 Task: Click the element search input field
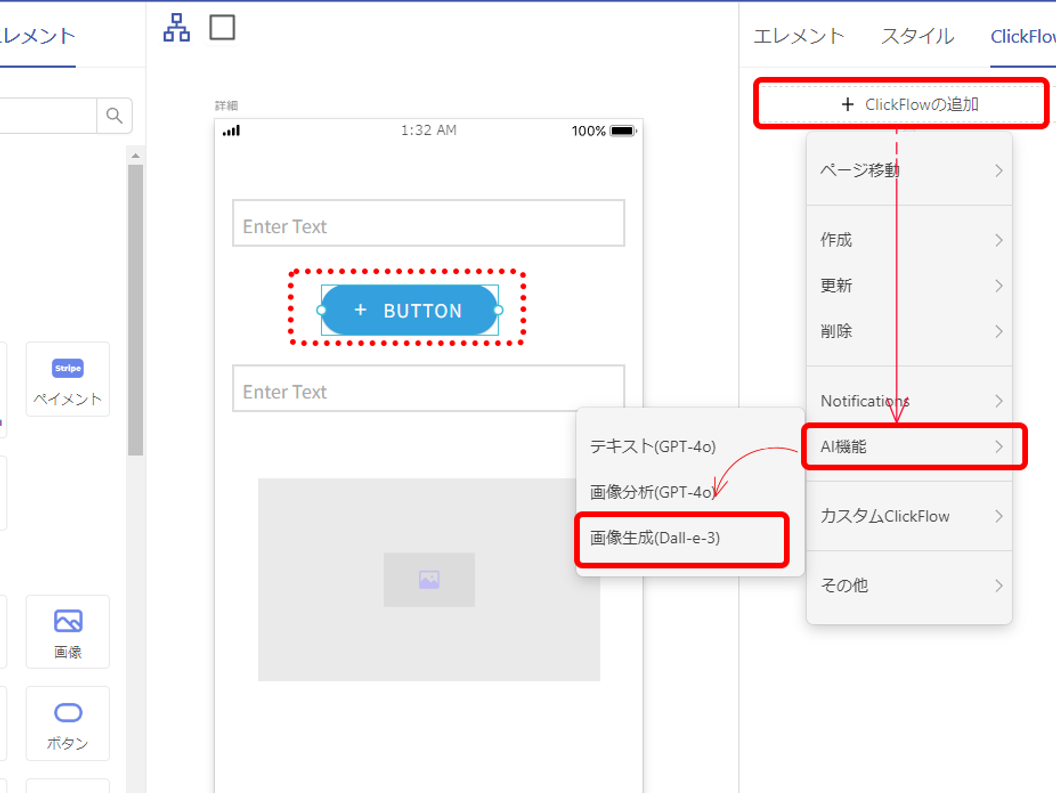(x=48, y=116)
